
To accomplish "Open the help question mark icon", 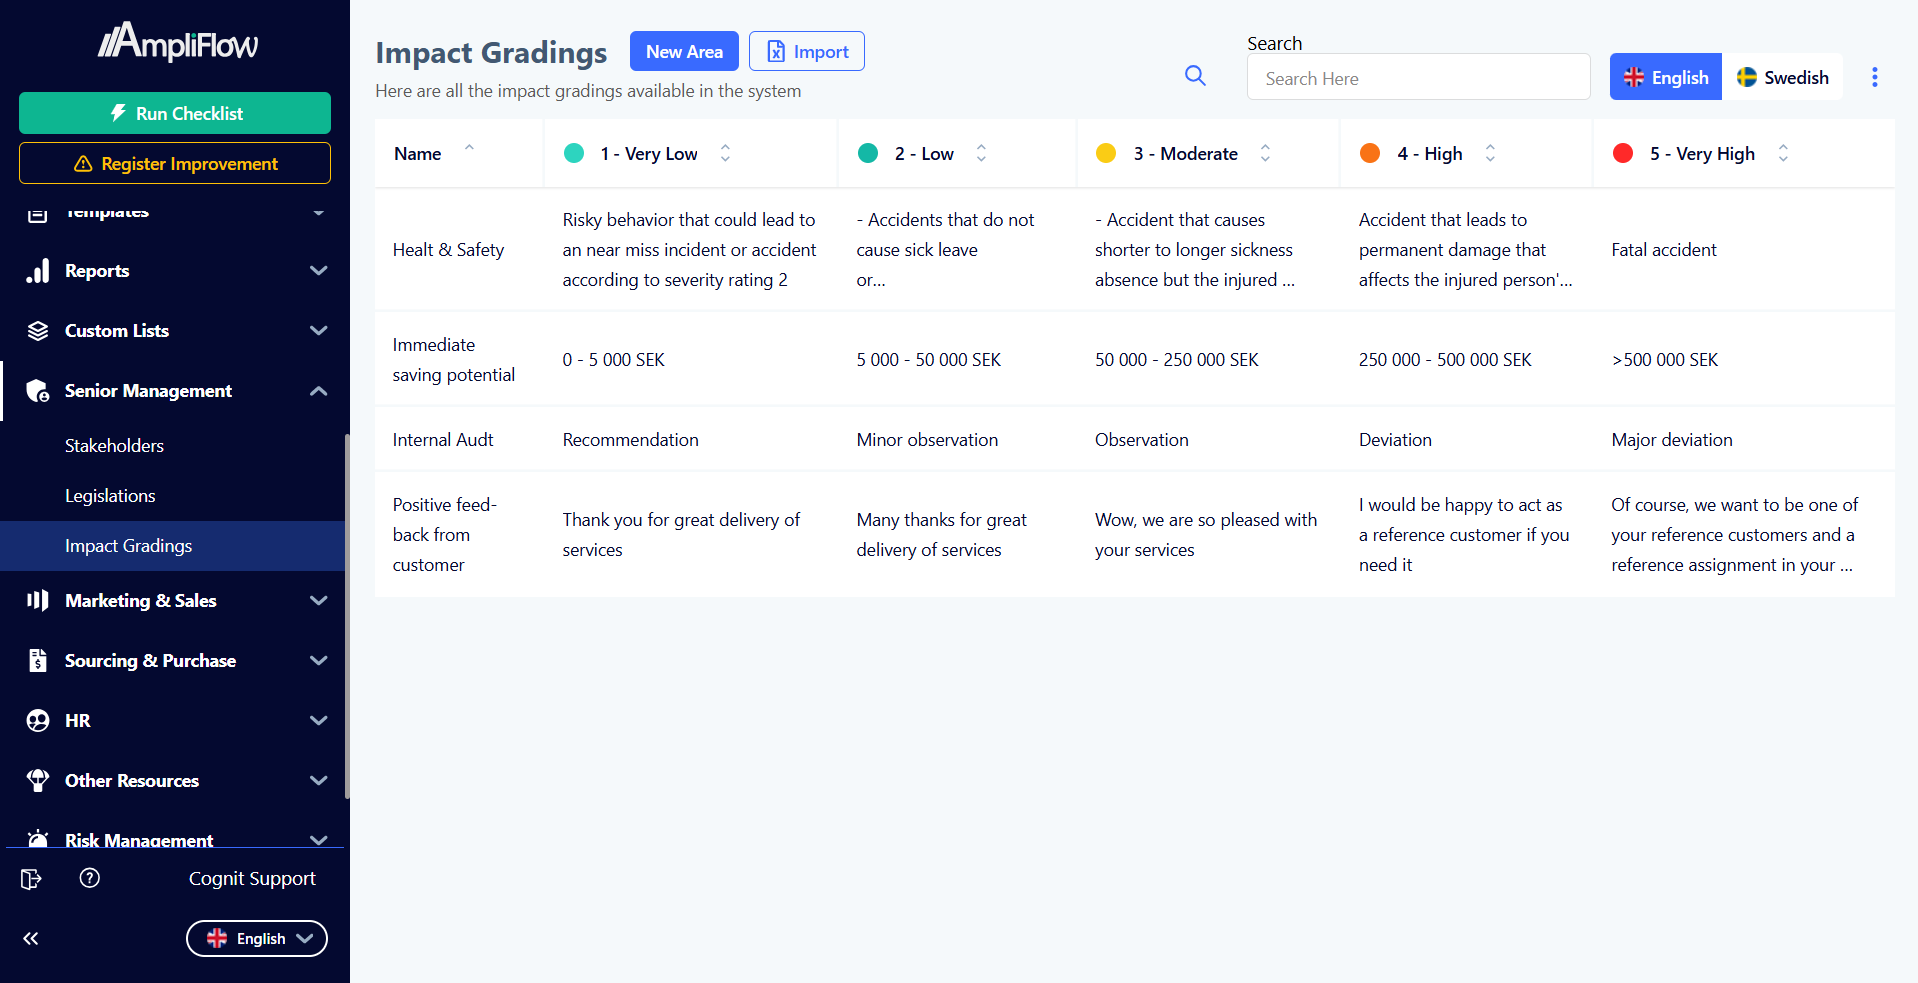I will point(90,878).
